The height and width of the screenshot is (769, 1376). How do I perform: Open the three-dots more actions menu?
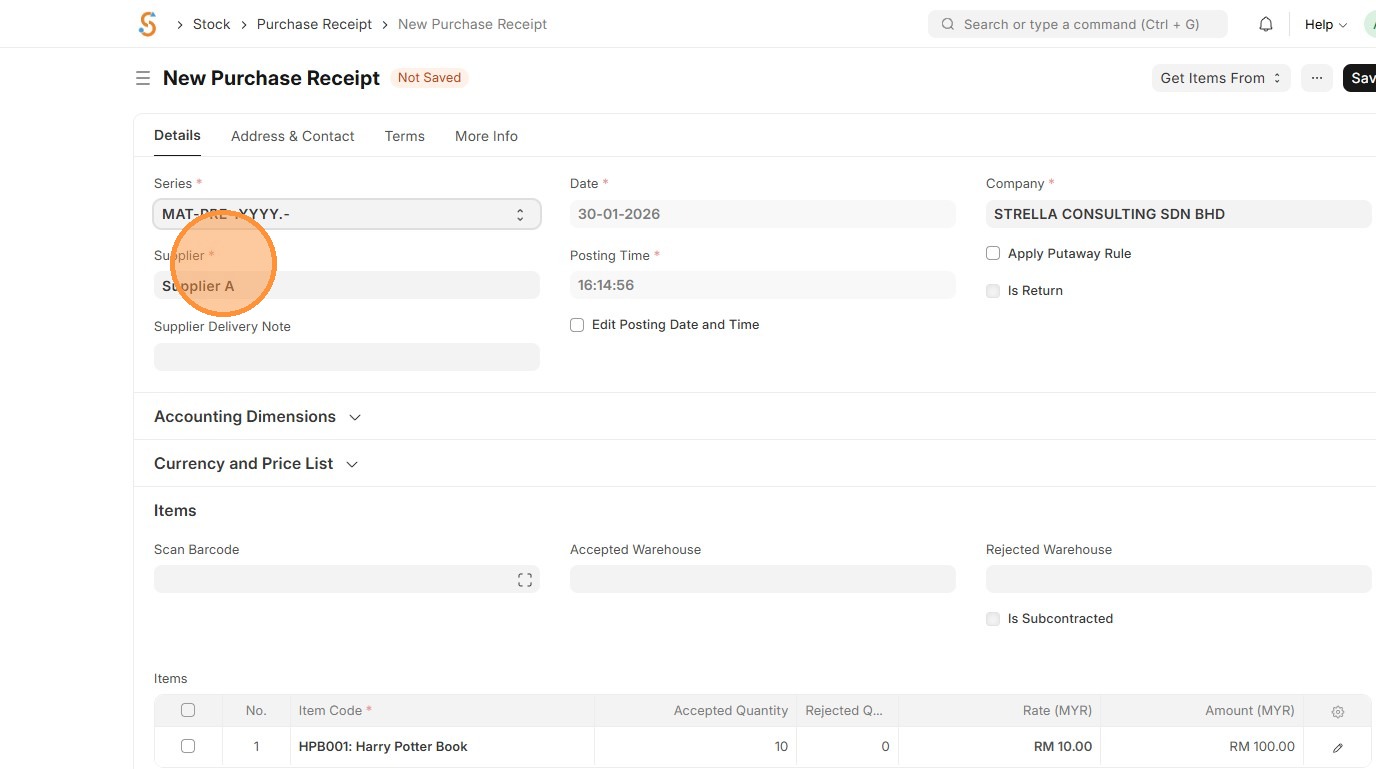[x=1317, y=78]
